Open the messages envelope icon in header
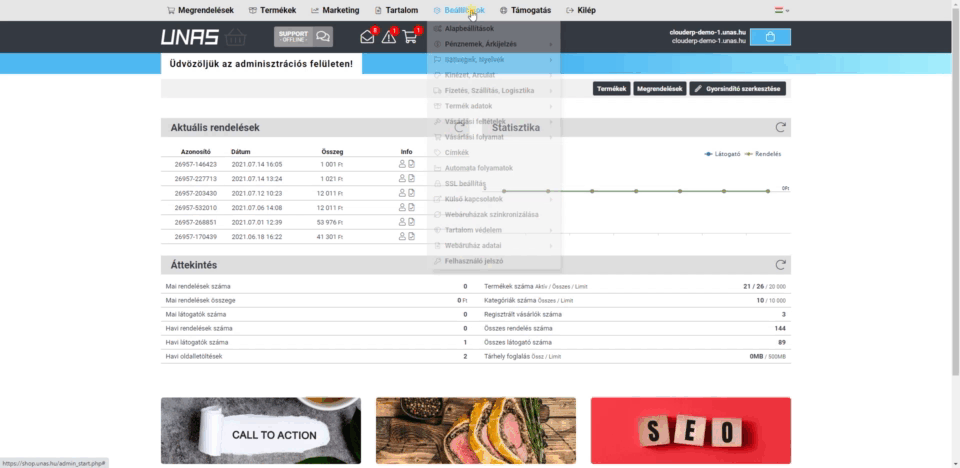This screenshot has height=468, width=960. [367, 37]
